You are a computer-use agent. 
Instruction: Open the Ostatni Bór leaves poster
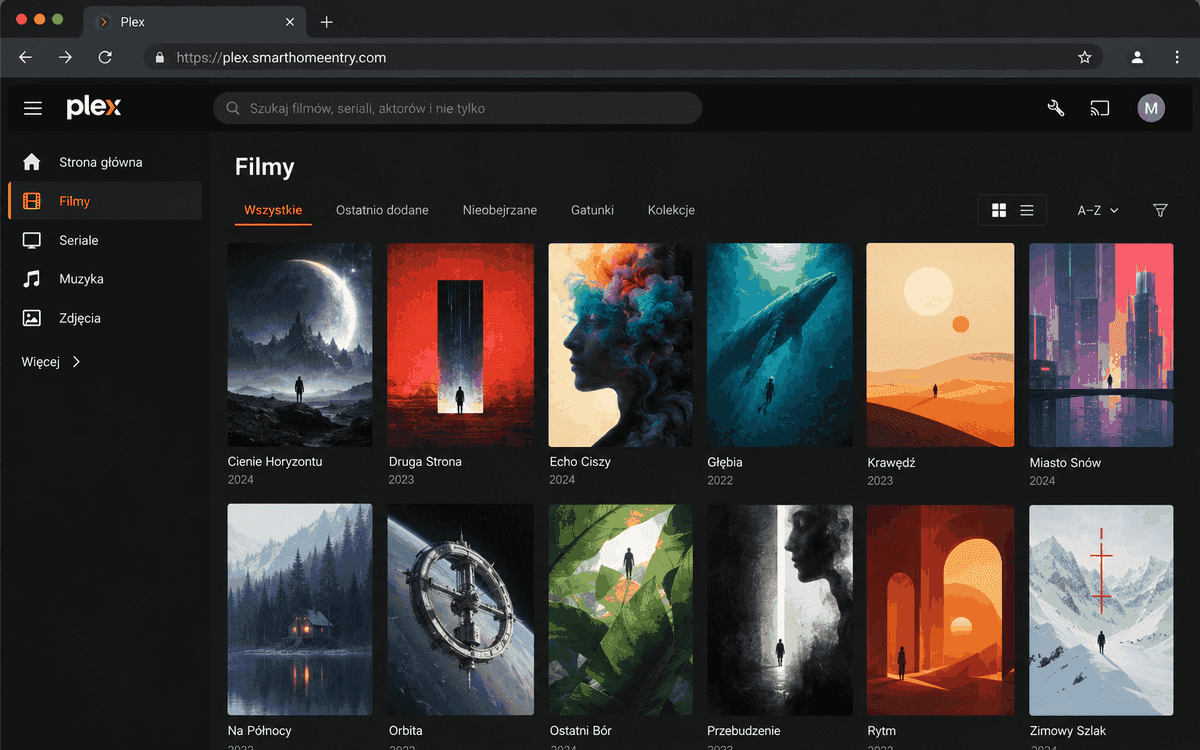pyautogui.click(x=621, y=609)
